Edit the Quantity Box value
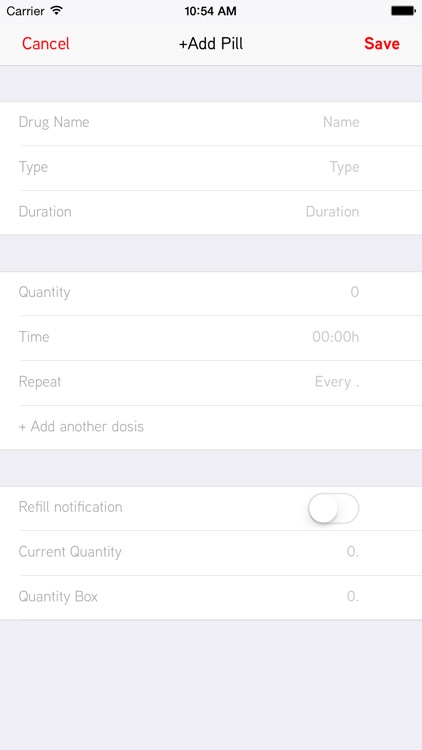Screen dimensions: 422x750 353,596
